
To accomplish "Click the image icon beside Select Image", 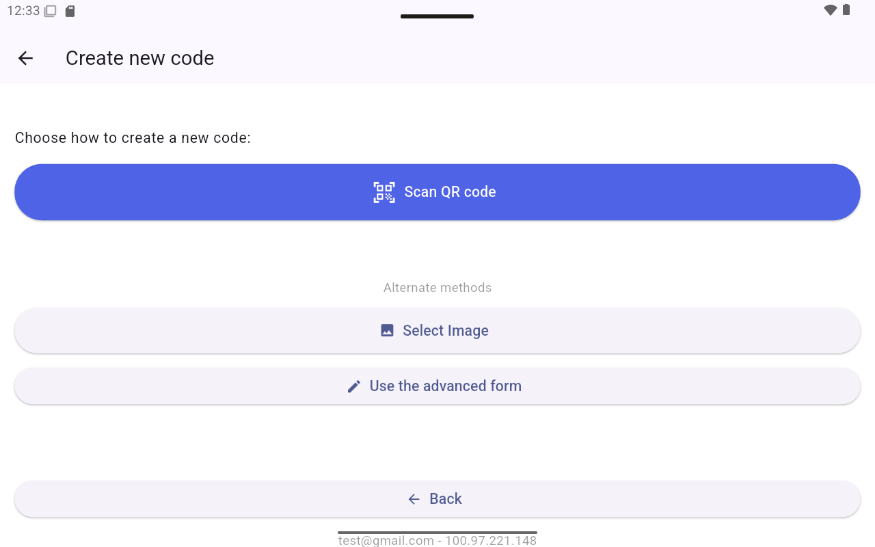I will click(x=387, y=330).
